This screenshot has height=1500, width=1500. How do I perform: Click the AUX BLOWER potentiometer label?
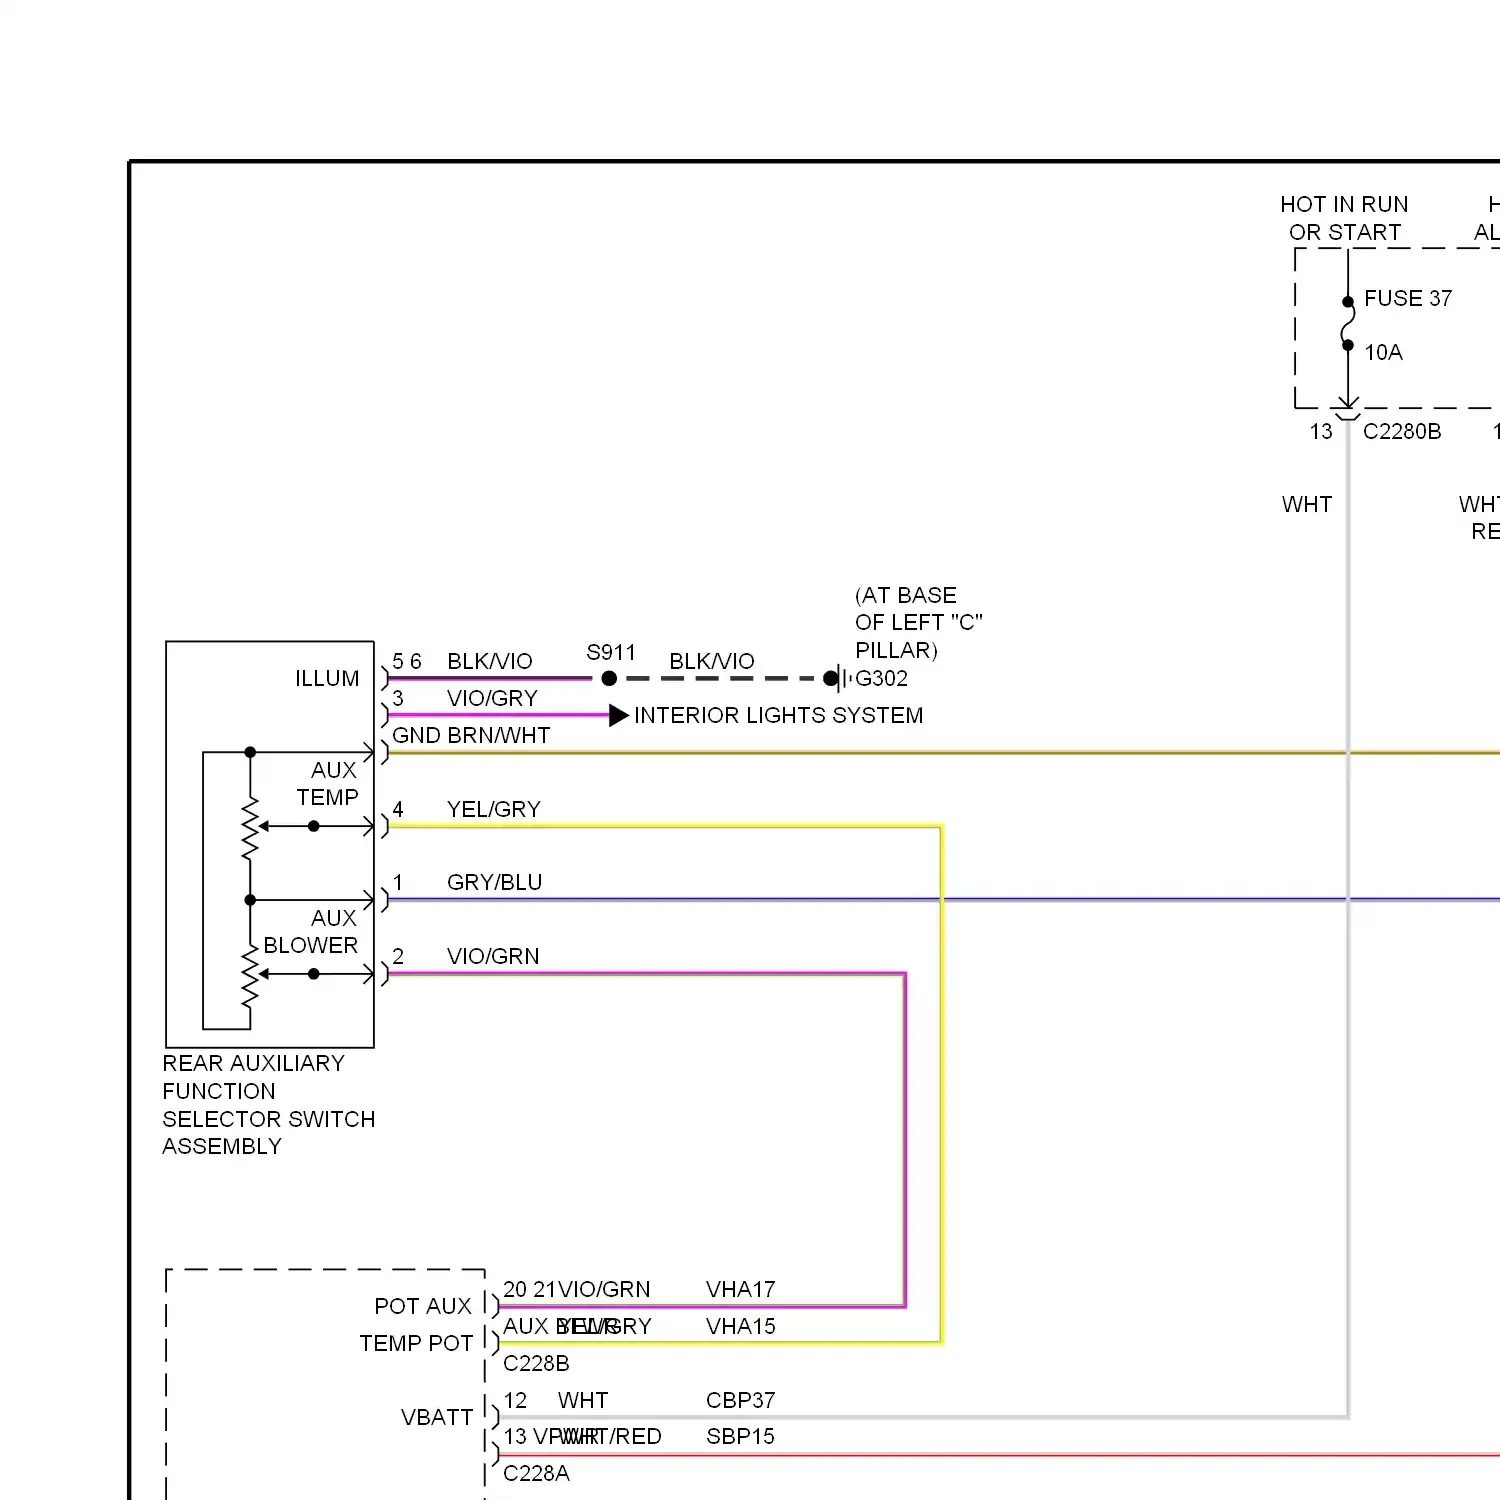(x=311, y=931)
